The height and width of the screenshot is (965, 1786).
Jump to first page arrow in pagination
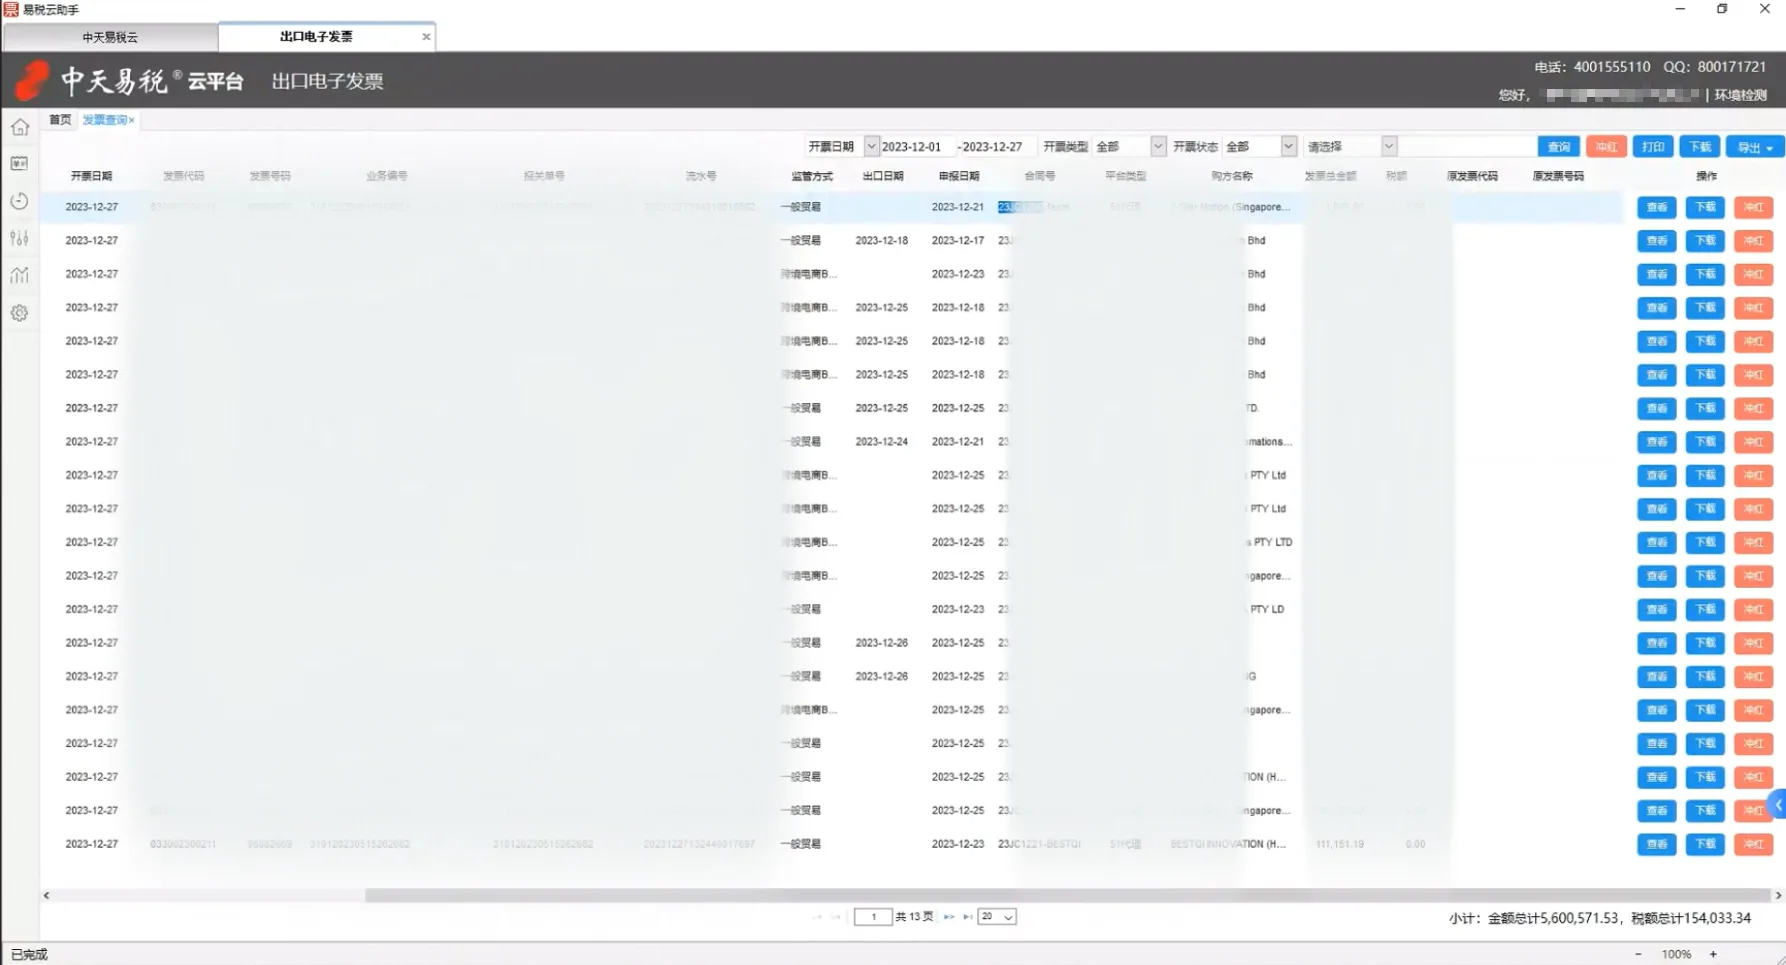click(817, 917)
